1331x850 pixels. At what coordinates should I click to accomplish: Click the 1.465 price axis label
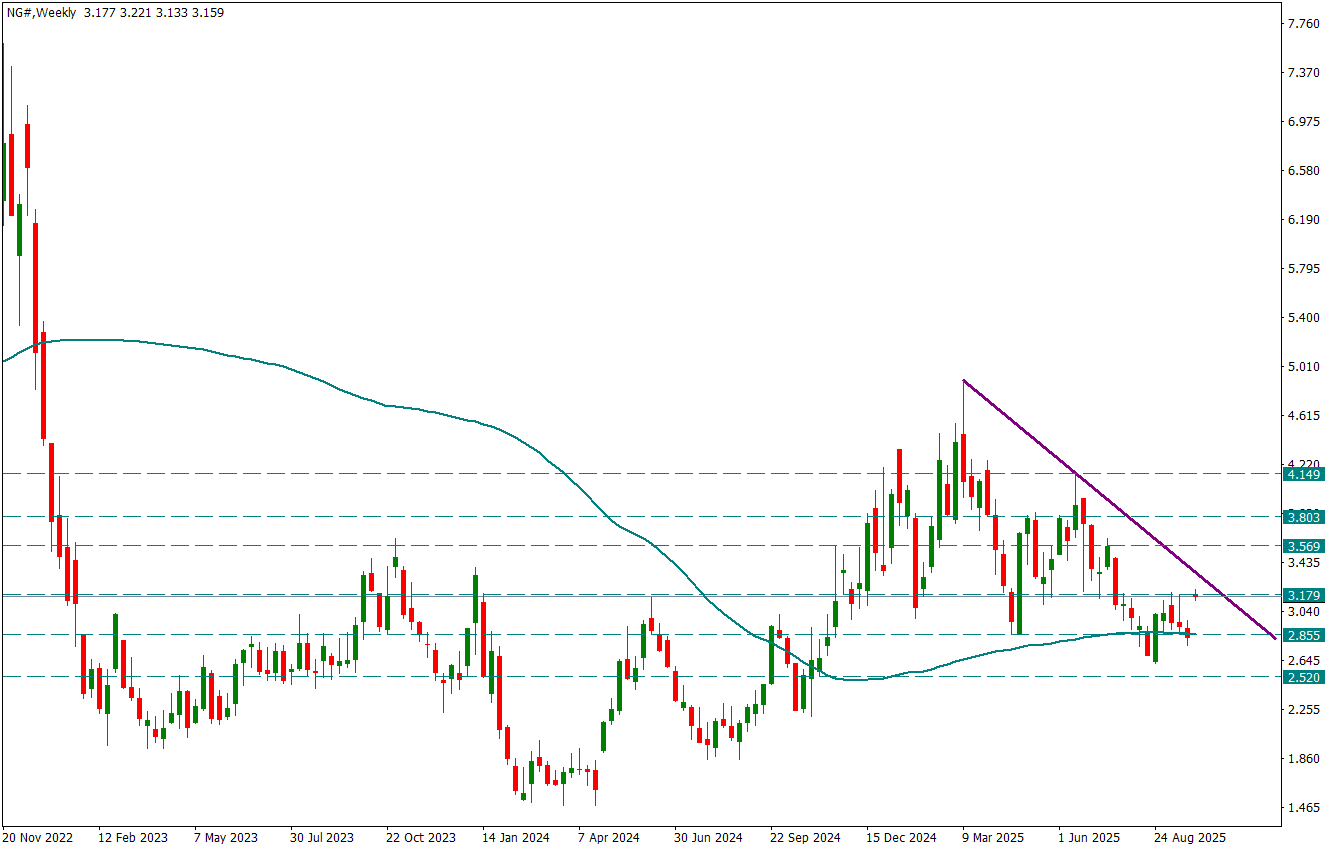[1306, 807]
